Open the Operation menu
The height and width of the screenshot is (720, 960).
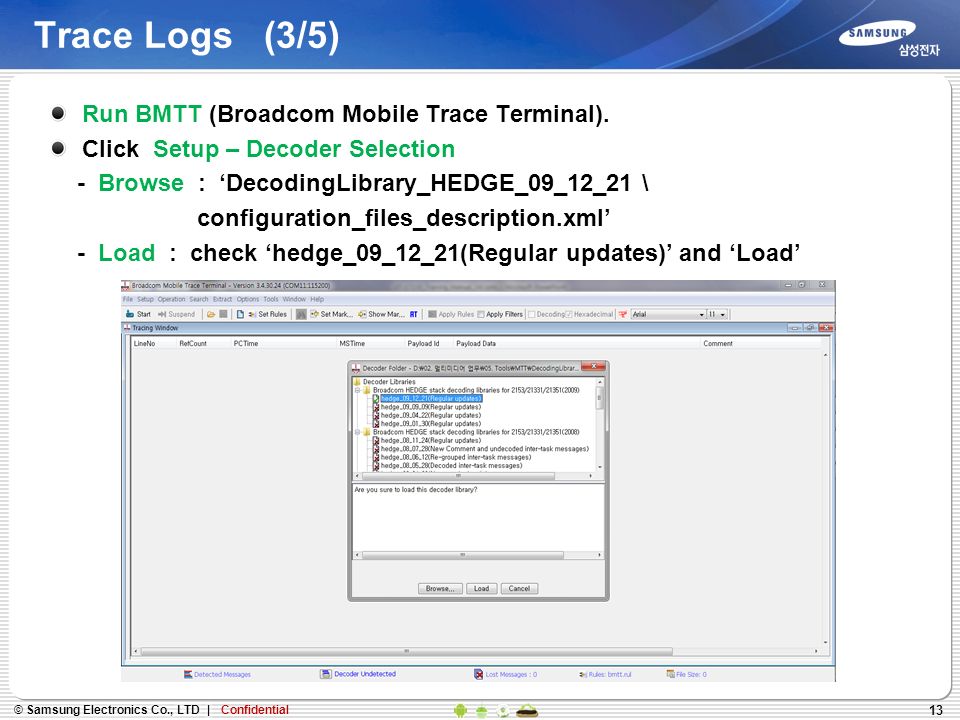point(171,299)
